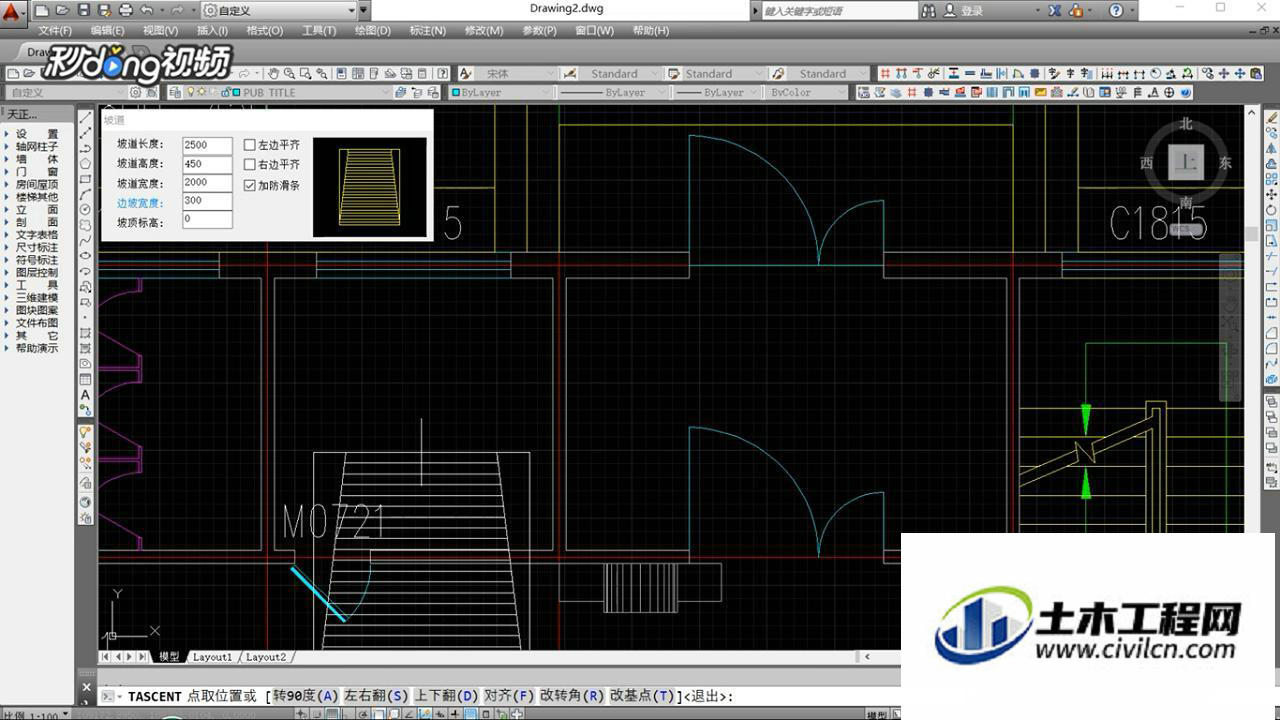Expand the 楼梯其他 menu in 天正 panel
Image resolution: width=1280 pixels, height=720 pixels.
[x=37, y=197]
